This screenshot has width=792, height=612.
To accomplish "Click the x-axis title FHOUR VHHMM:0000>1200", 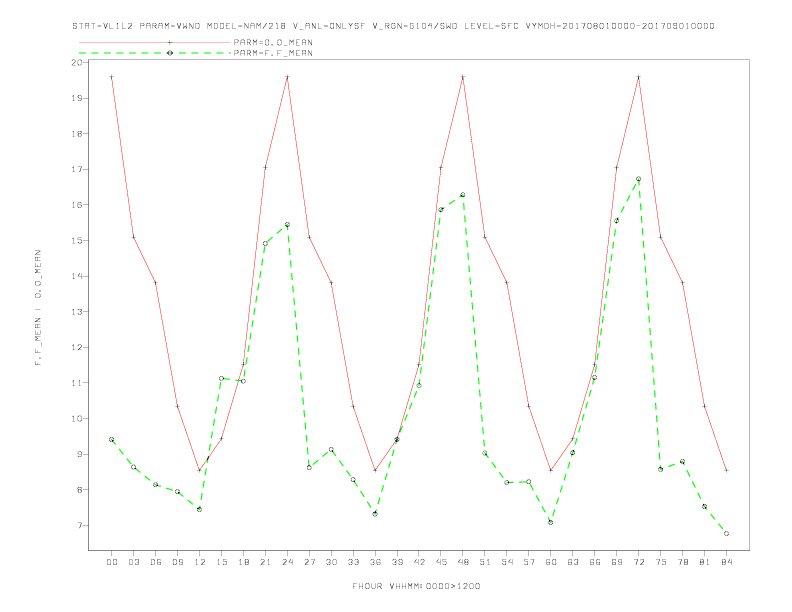I will tap(416, 586).
